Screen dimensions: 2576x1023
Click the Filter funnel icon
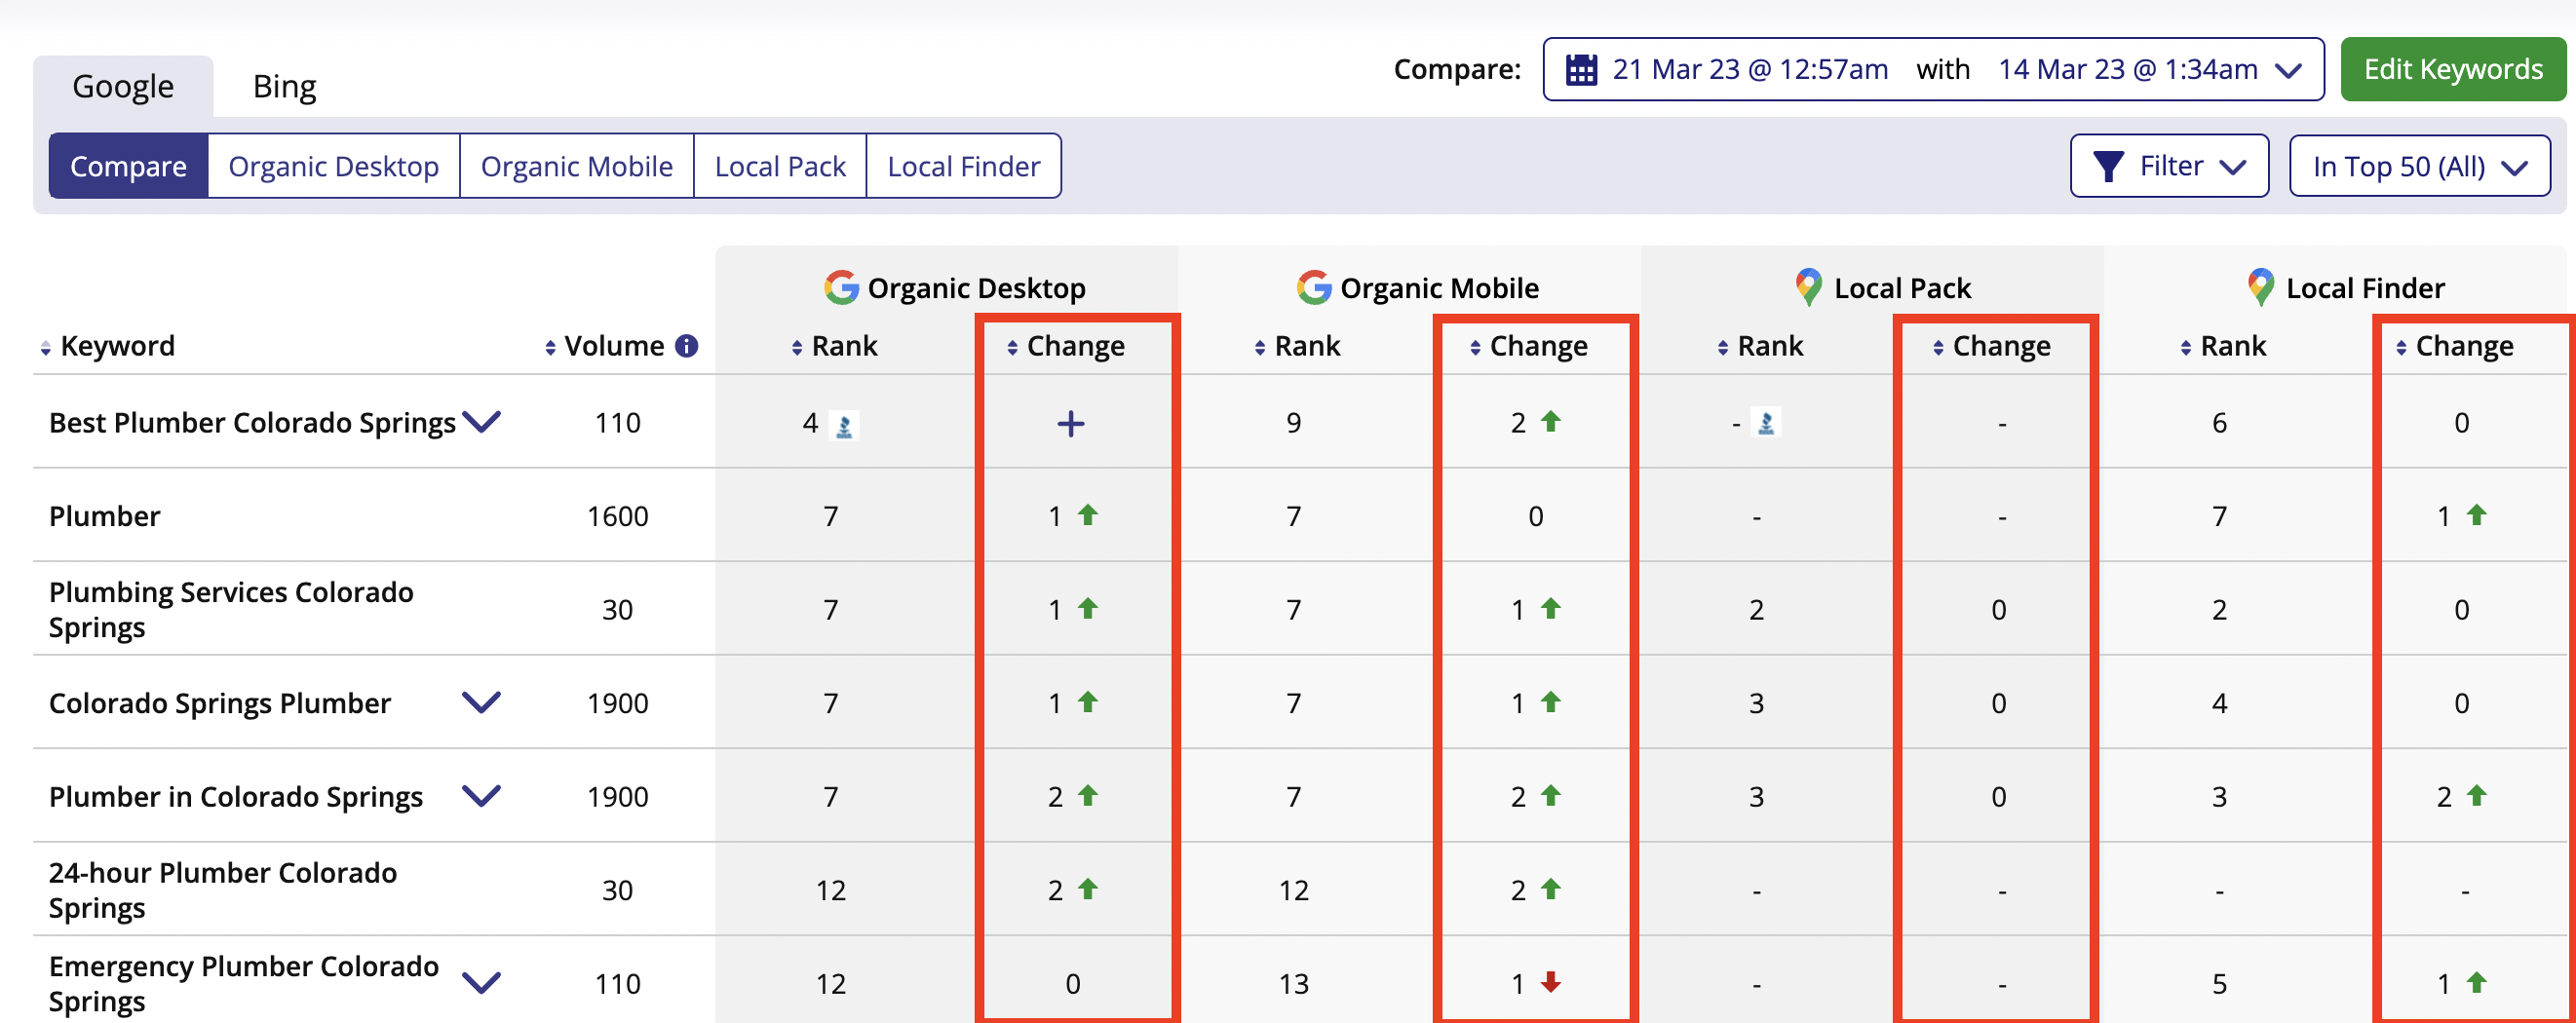[2108, 166]
